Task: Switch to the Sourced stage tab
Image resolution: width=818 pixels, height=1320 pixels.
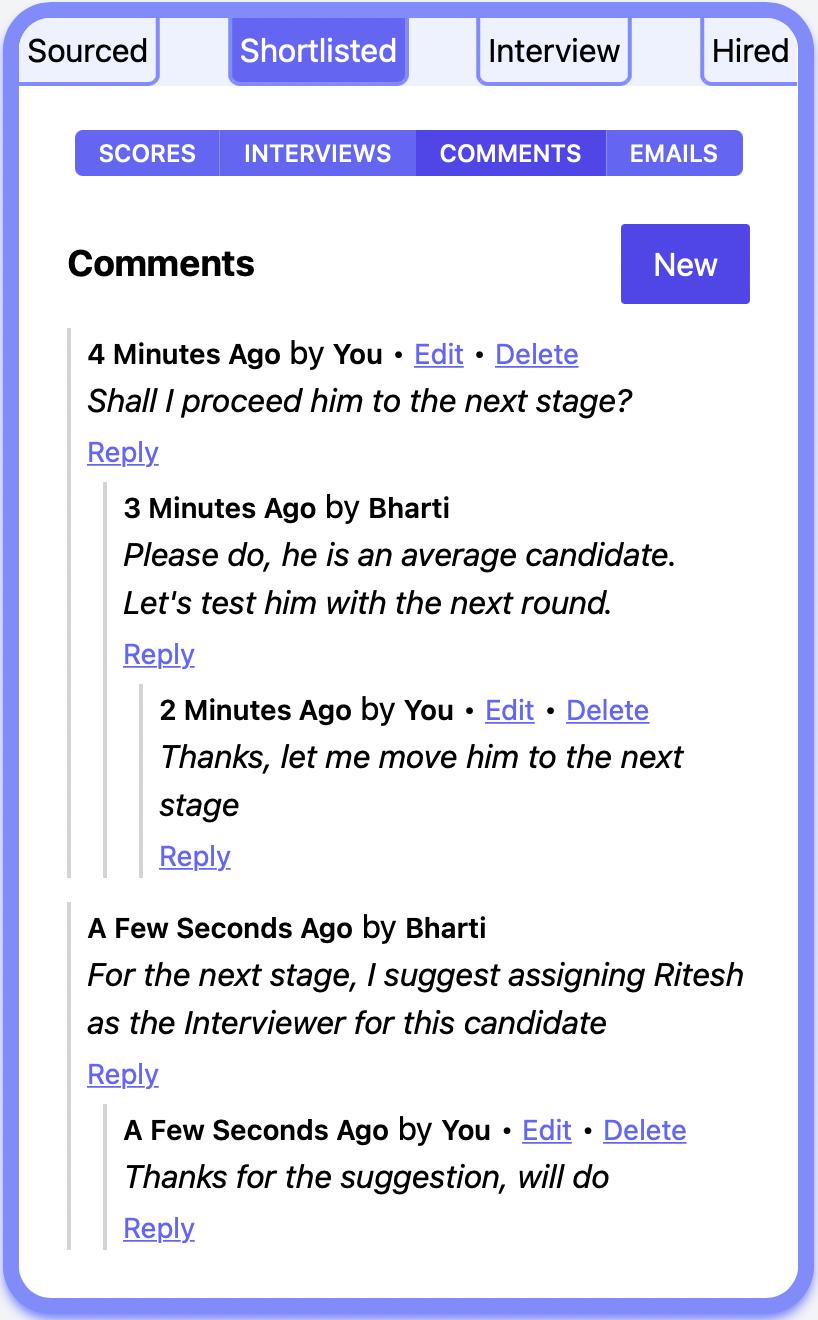Action: (88, 51)
